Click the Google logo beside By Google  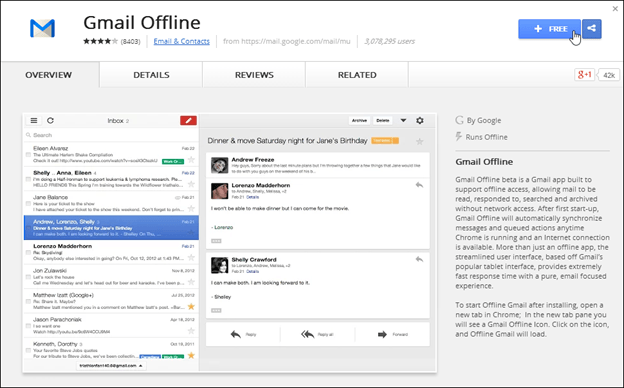coord(459,120)
